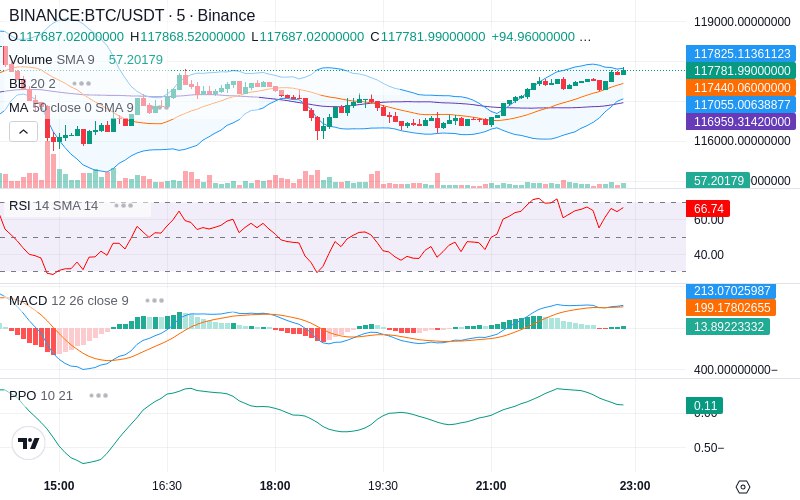Click the MACD 12 26 close 9 label
Image resolution: width=800 pixels, height=500 pixels.
pos(69,301)
